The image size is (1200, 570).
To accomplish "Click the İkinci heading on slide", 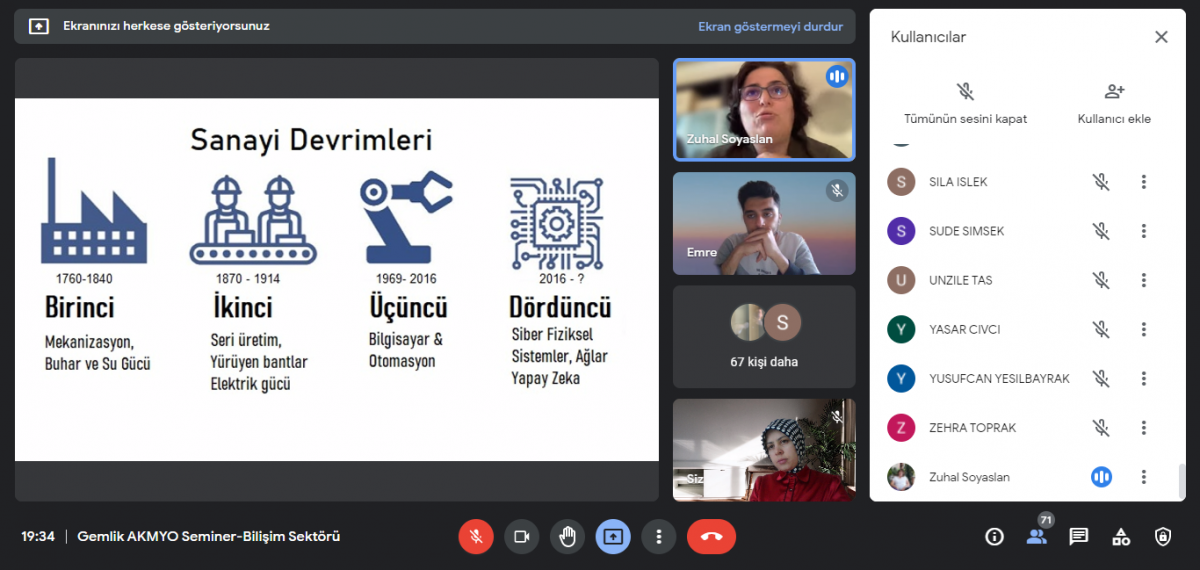I will [242, 306].
